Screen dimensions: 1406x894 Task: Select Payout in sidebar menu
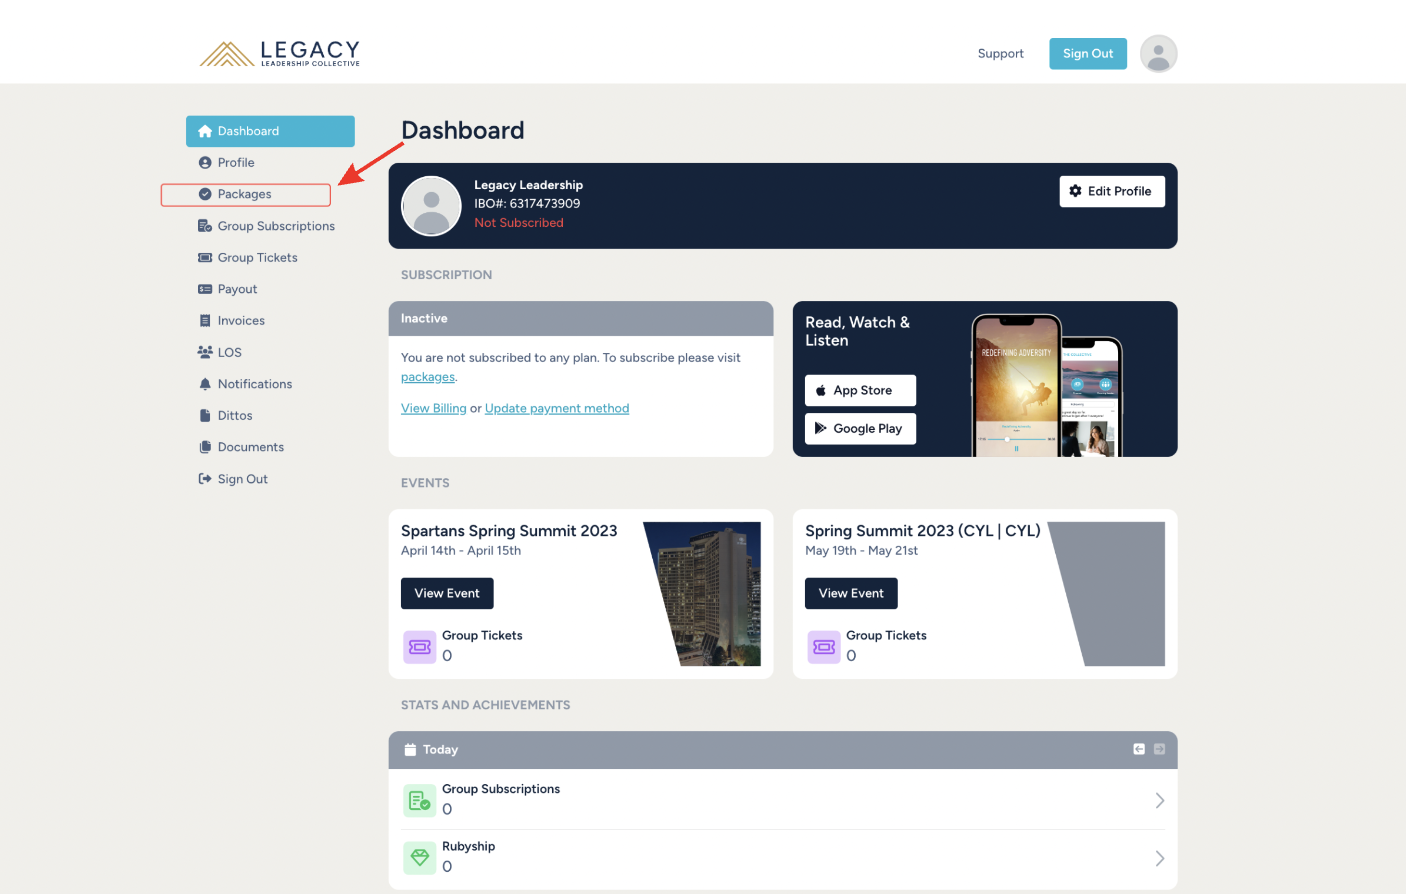coord(237,289)
